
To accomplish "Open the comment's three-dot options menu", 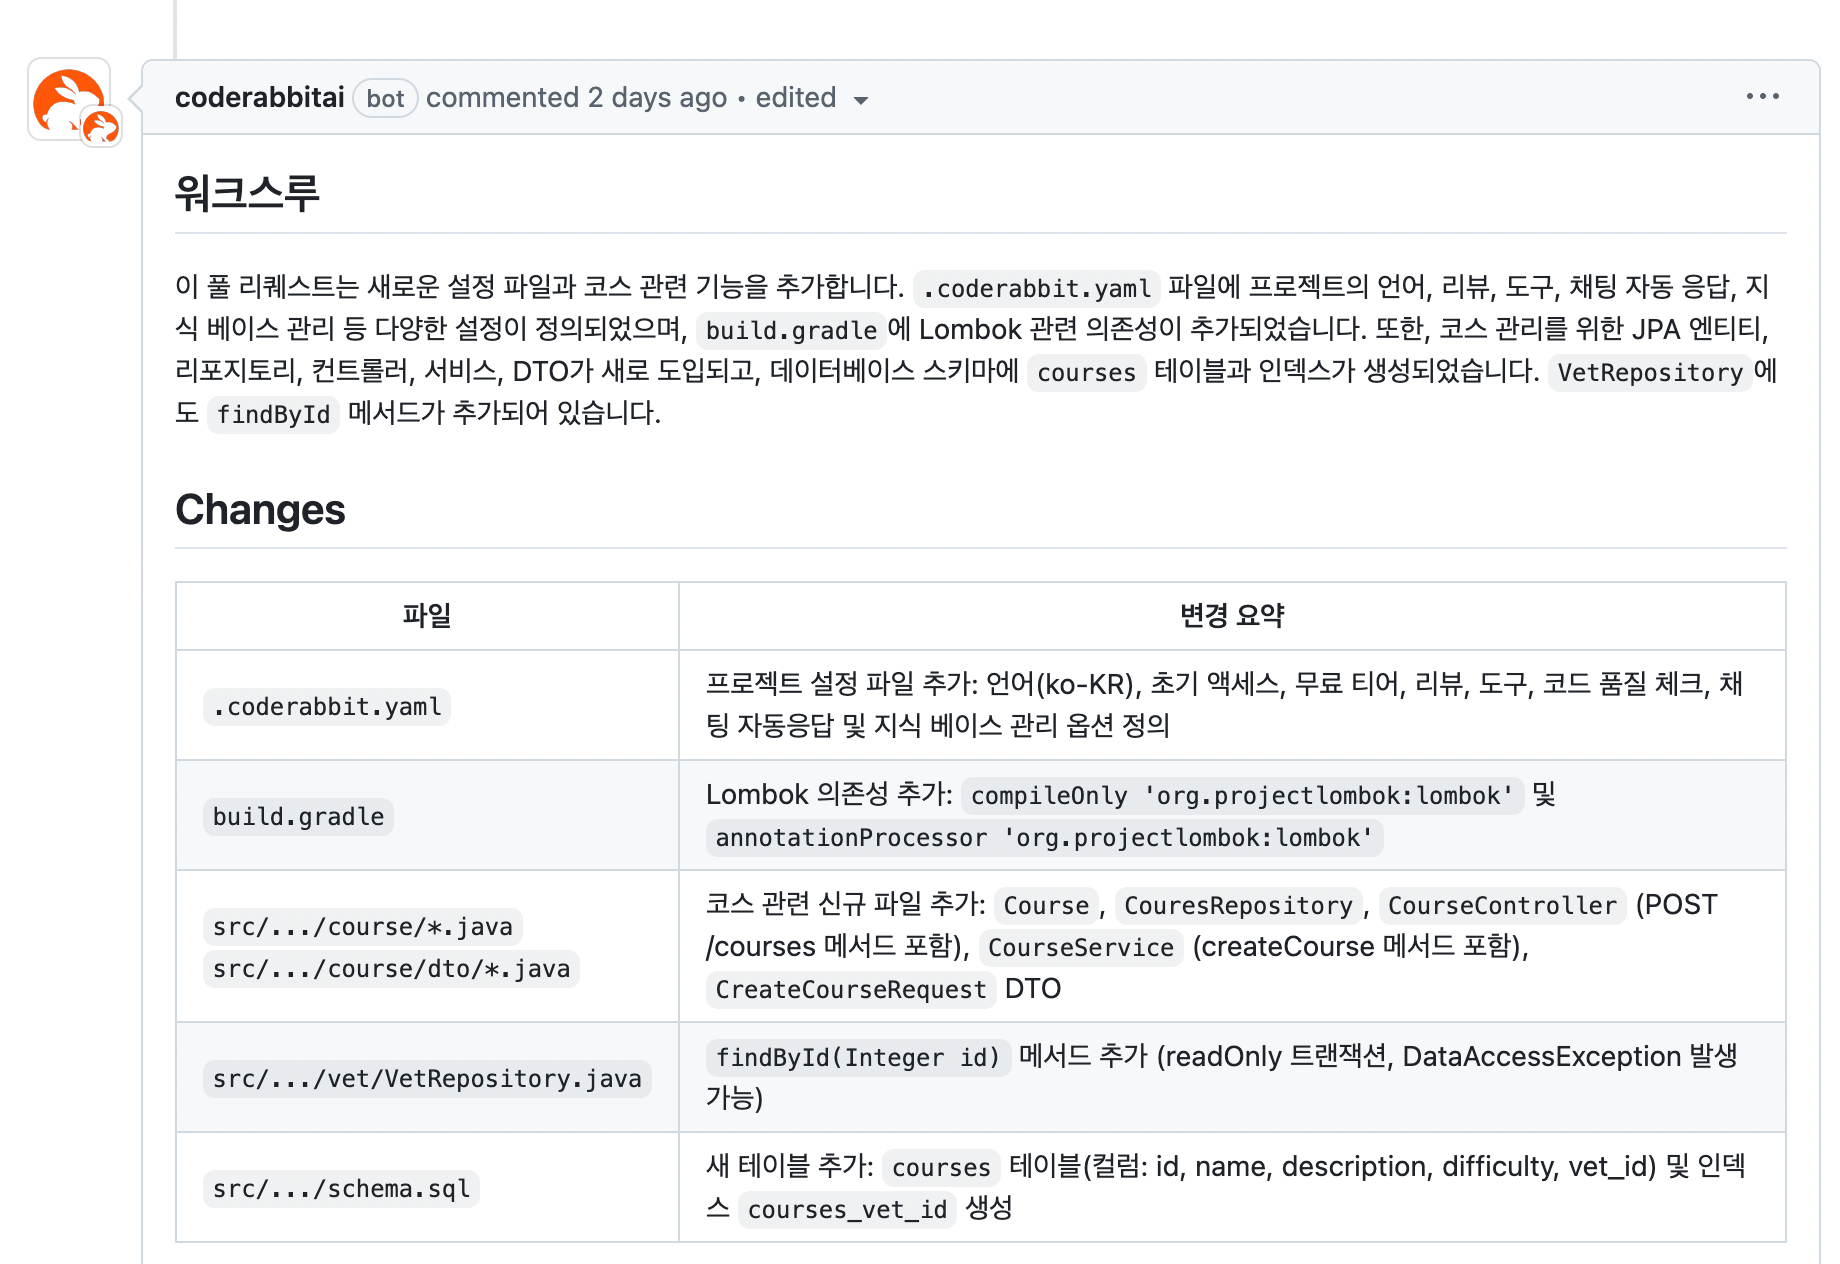I will point(1762,97).
